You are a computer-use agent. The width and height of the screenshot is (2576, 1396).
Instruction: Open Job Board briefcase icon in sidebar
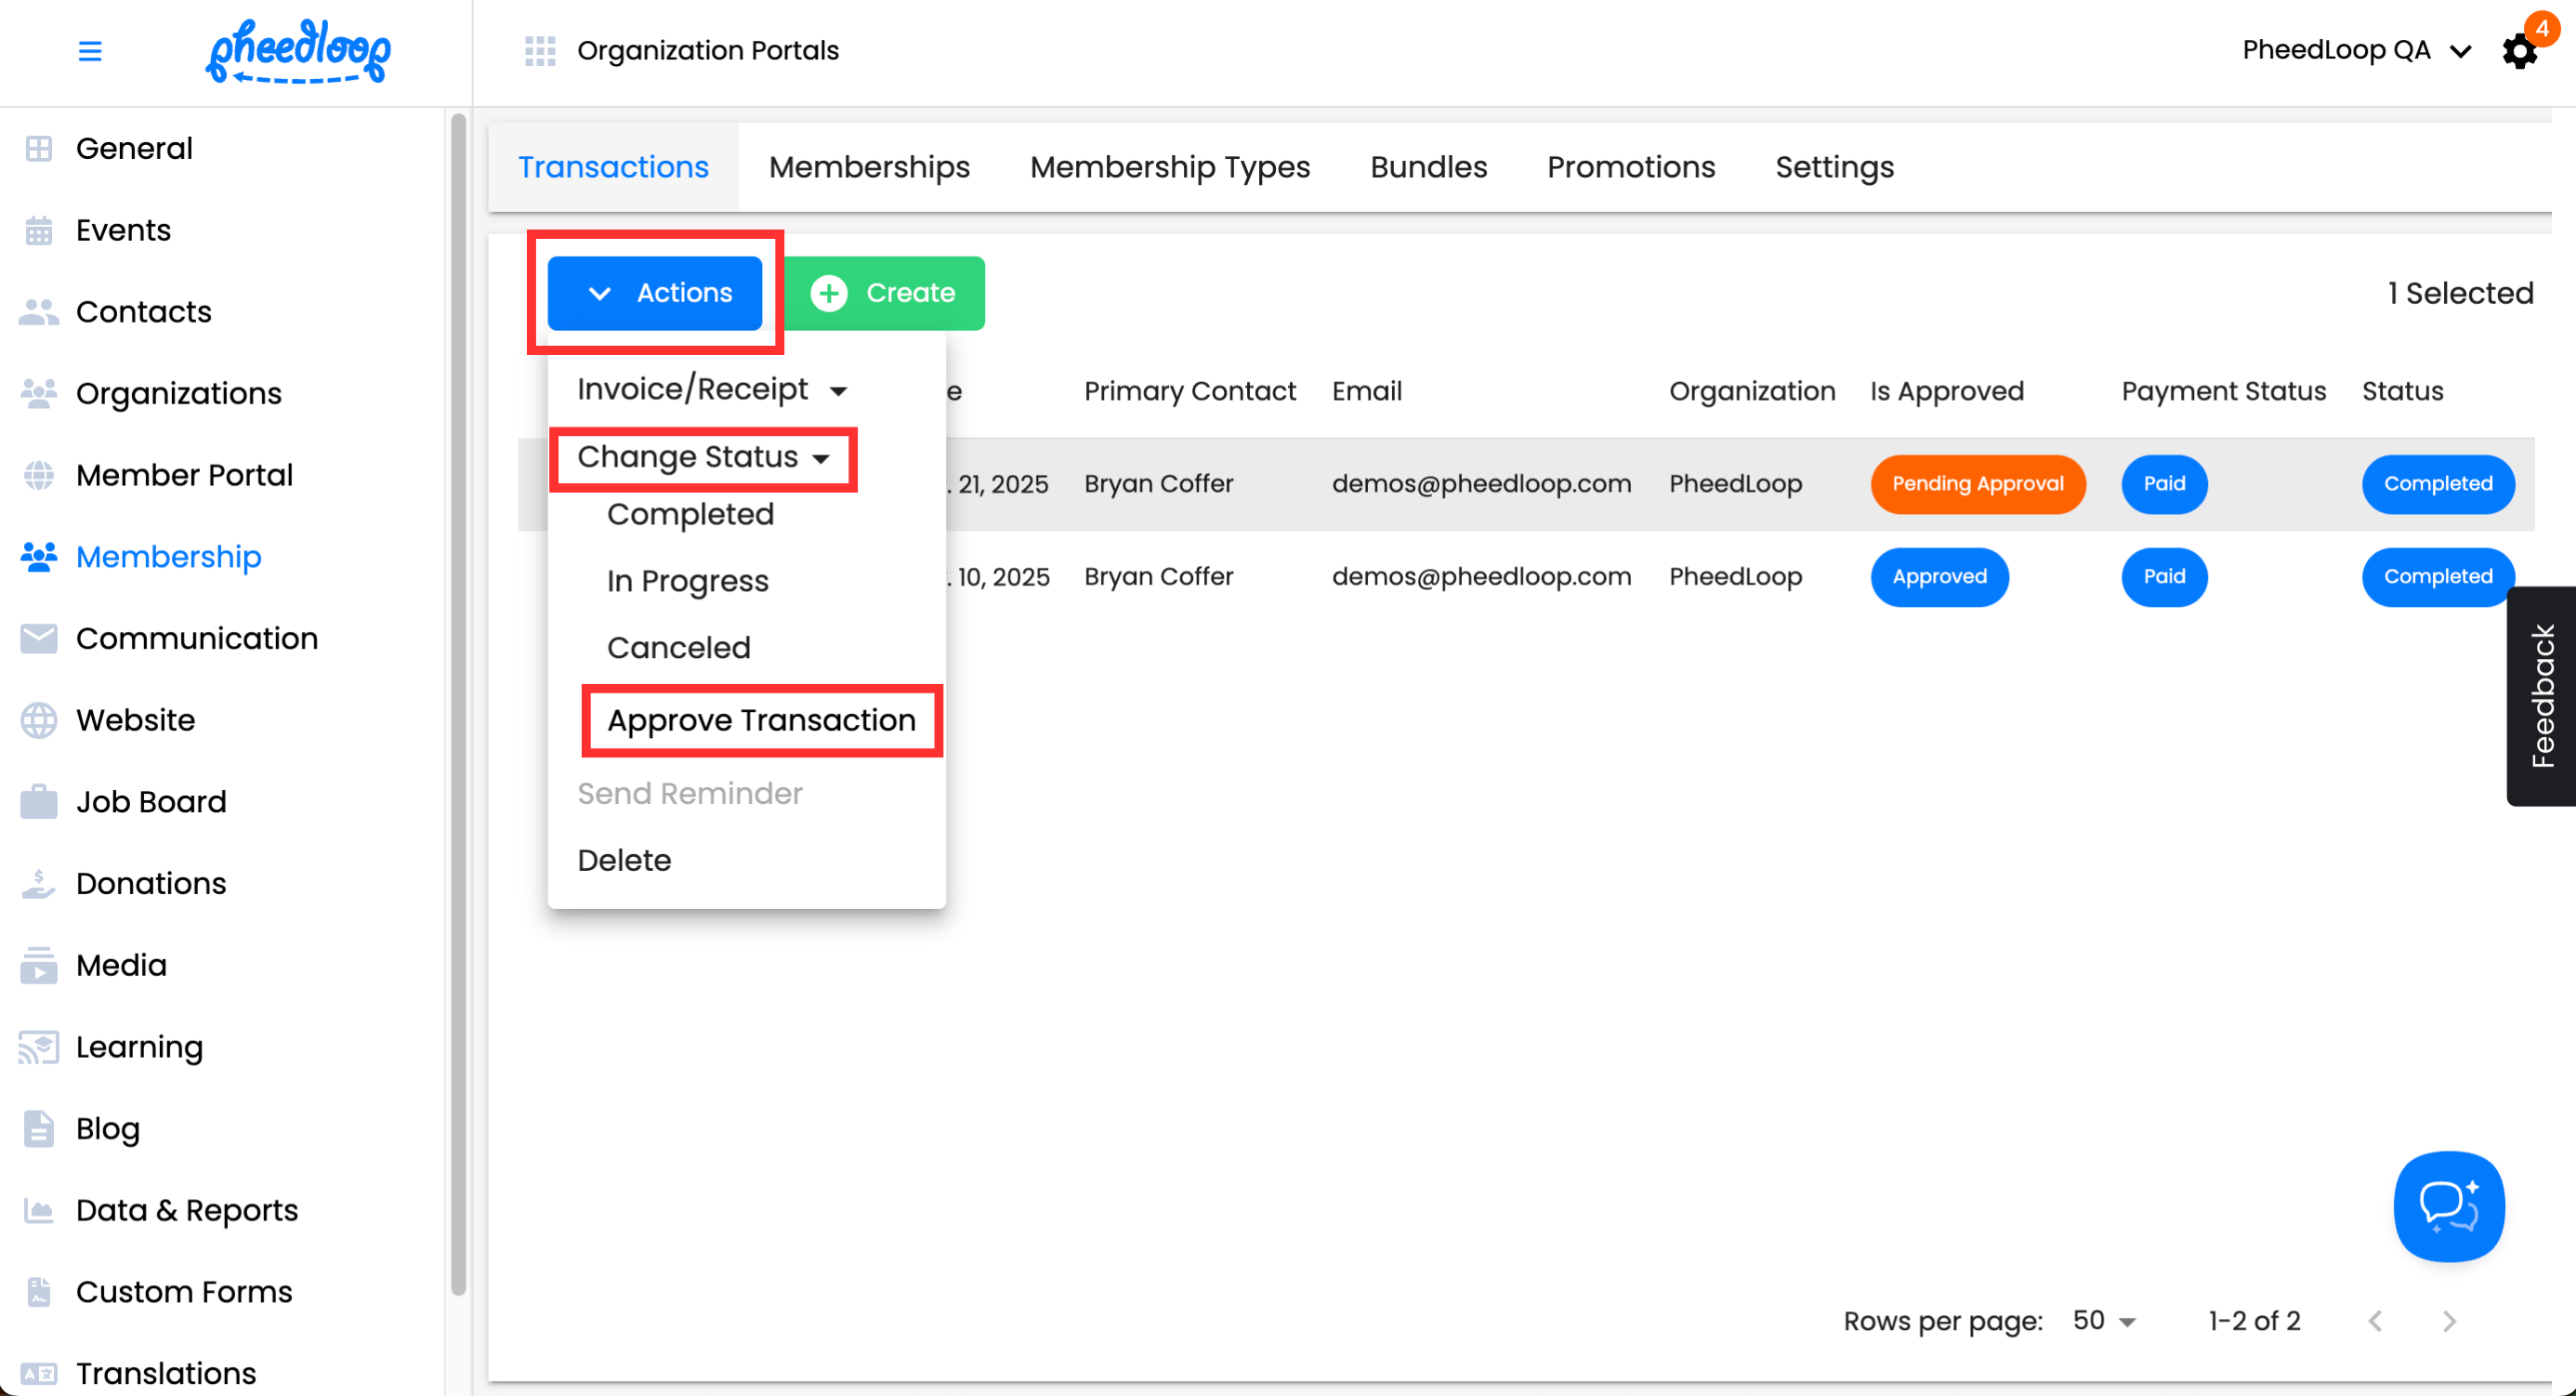[39, 801]
